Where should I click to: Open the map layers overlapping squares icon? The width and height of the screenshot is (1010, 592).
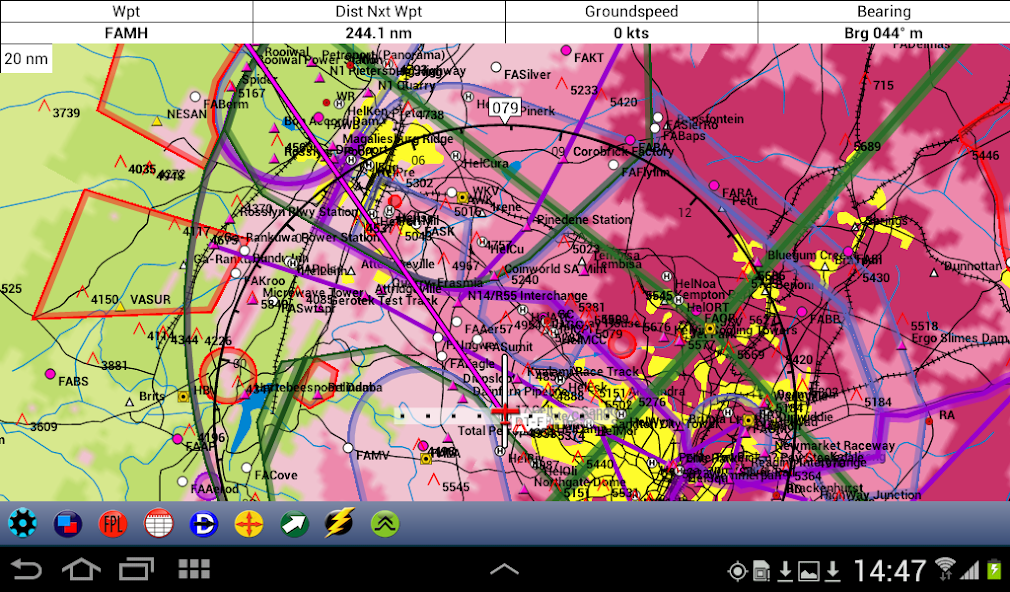(68, 524)
